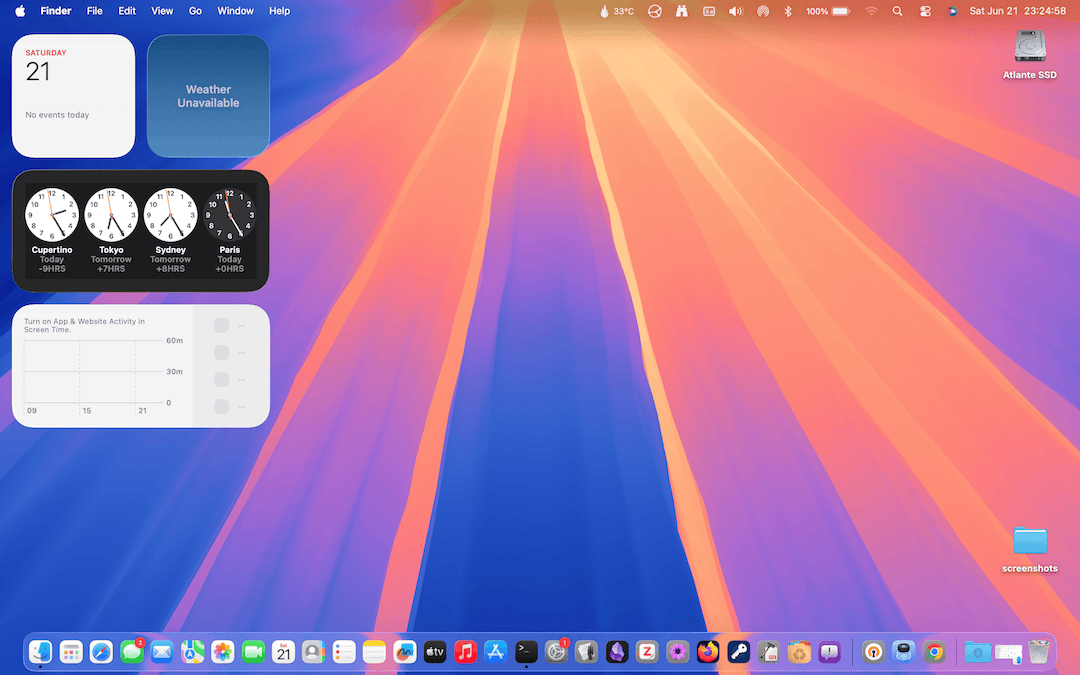Open the Music app
The width and height of the screenshot is (1080, 675).
pos(465,652)
